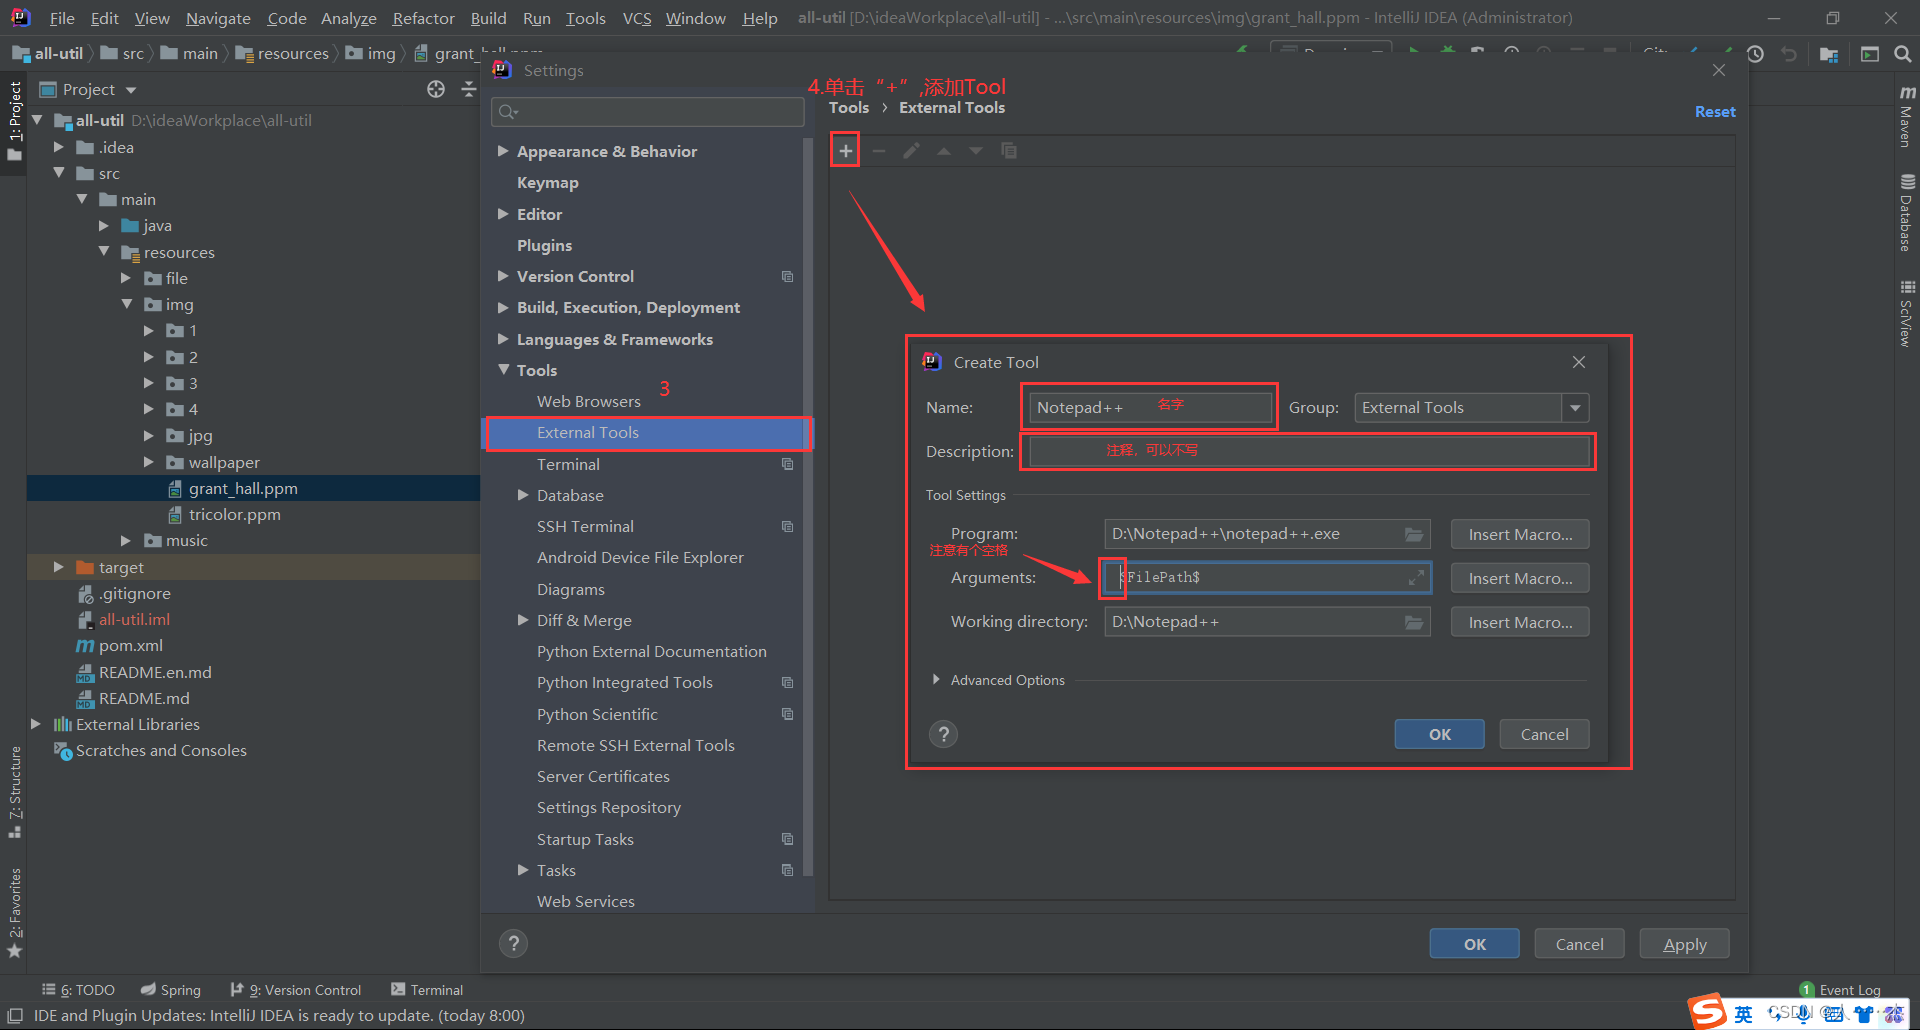Expand the Database settings node
This screenshot has height=1030, width=1920.
523,495
